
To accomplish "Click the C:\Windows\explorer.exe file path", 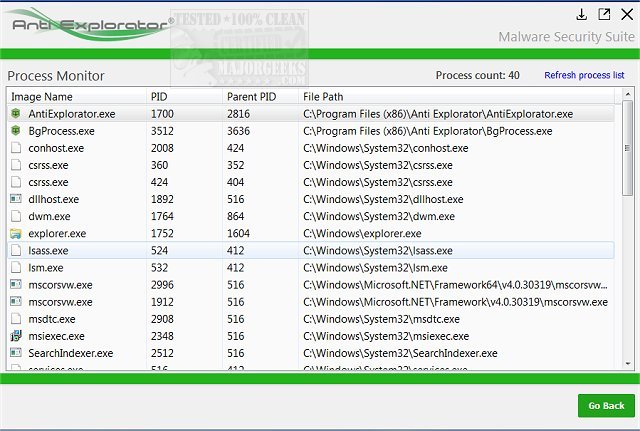I will pyautogui.click(x=362, y=233).
